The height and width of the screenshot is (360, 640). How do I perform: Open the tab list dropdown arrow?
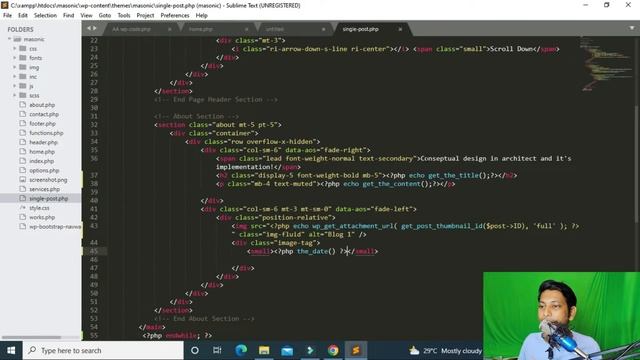pos(632,28)
